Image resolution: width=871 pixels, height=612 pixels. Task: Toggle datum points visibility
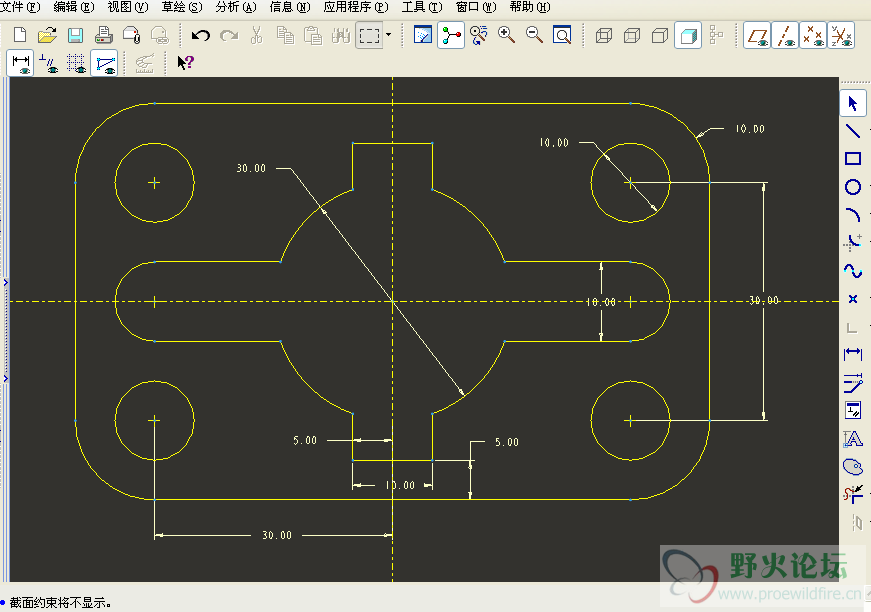(x=813, y=36)
